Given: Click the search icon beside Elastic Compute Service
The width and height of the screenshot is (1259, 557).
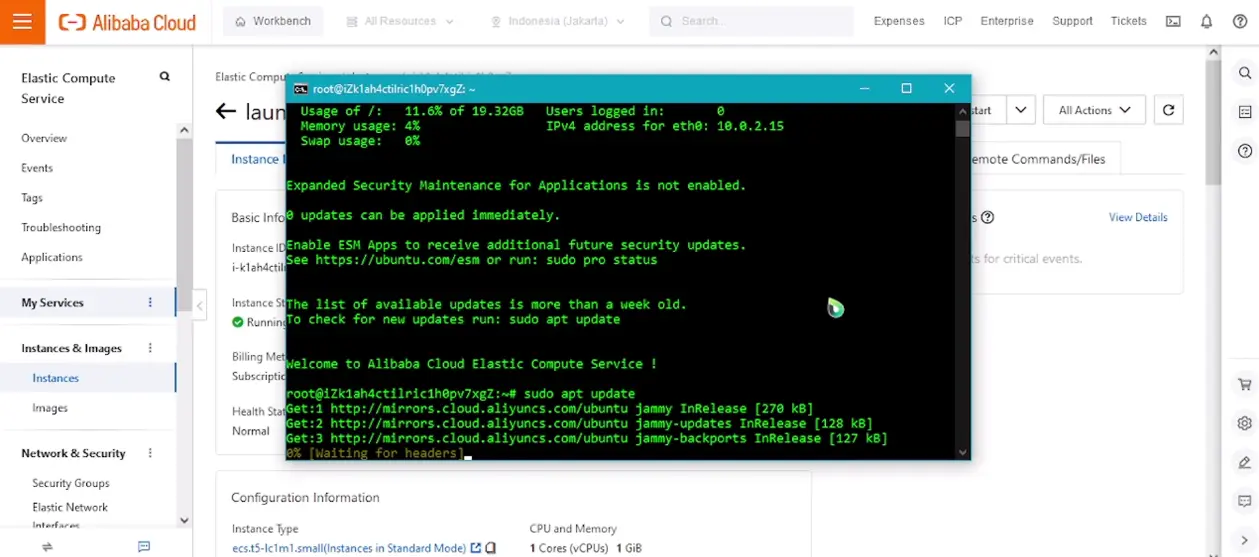Looking at the screenshot, I should [165, 77].
